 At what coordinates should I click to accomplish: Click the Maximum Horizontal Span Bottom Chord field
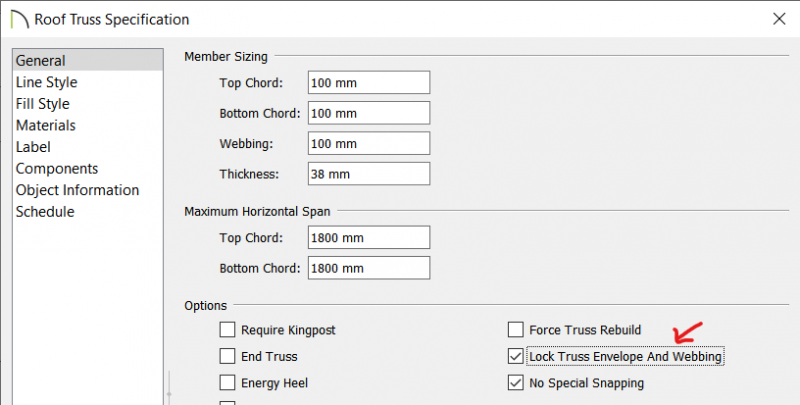click(369, 268)
